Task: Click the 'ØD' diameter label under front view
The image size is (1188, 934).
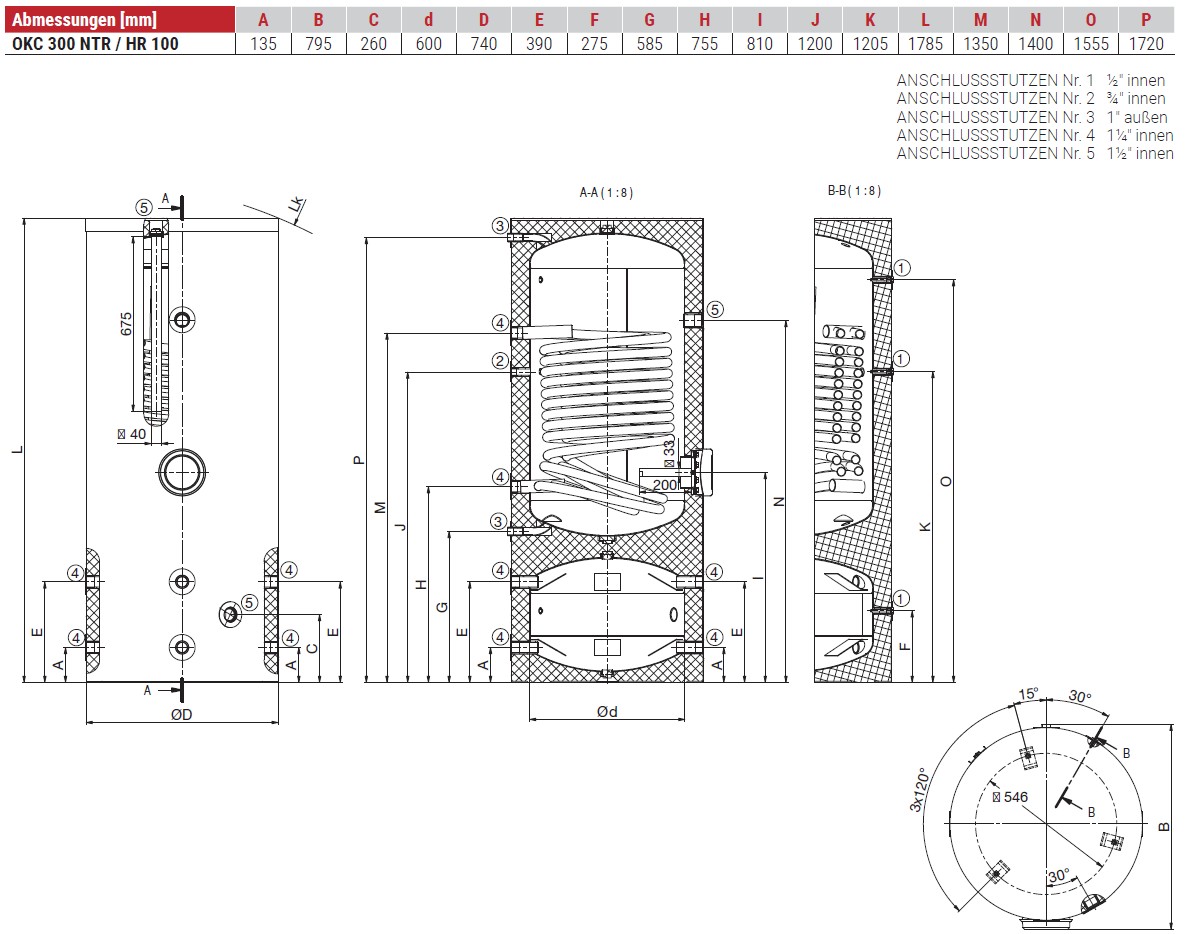Action: click(182, 714)
